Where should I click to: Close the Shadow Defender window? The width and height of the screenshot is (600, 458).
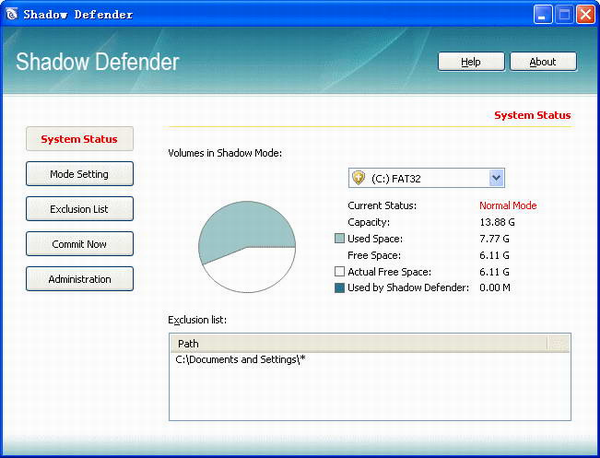click(584, 14)
